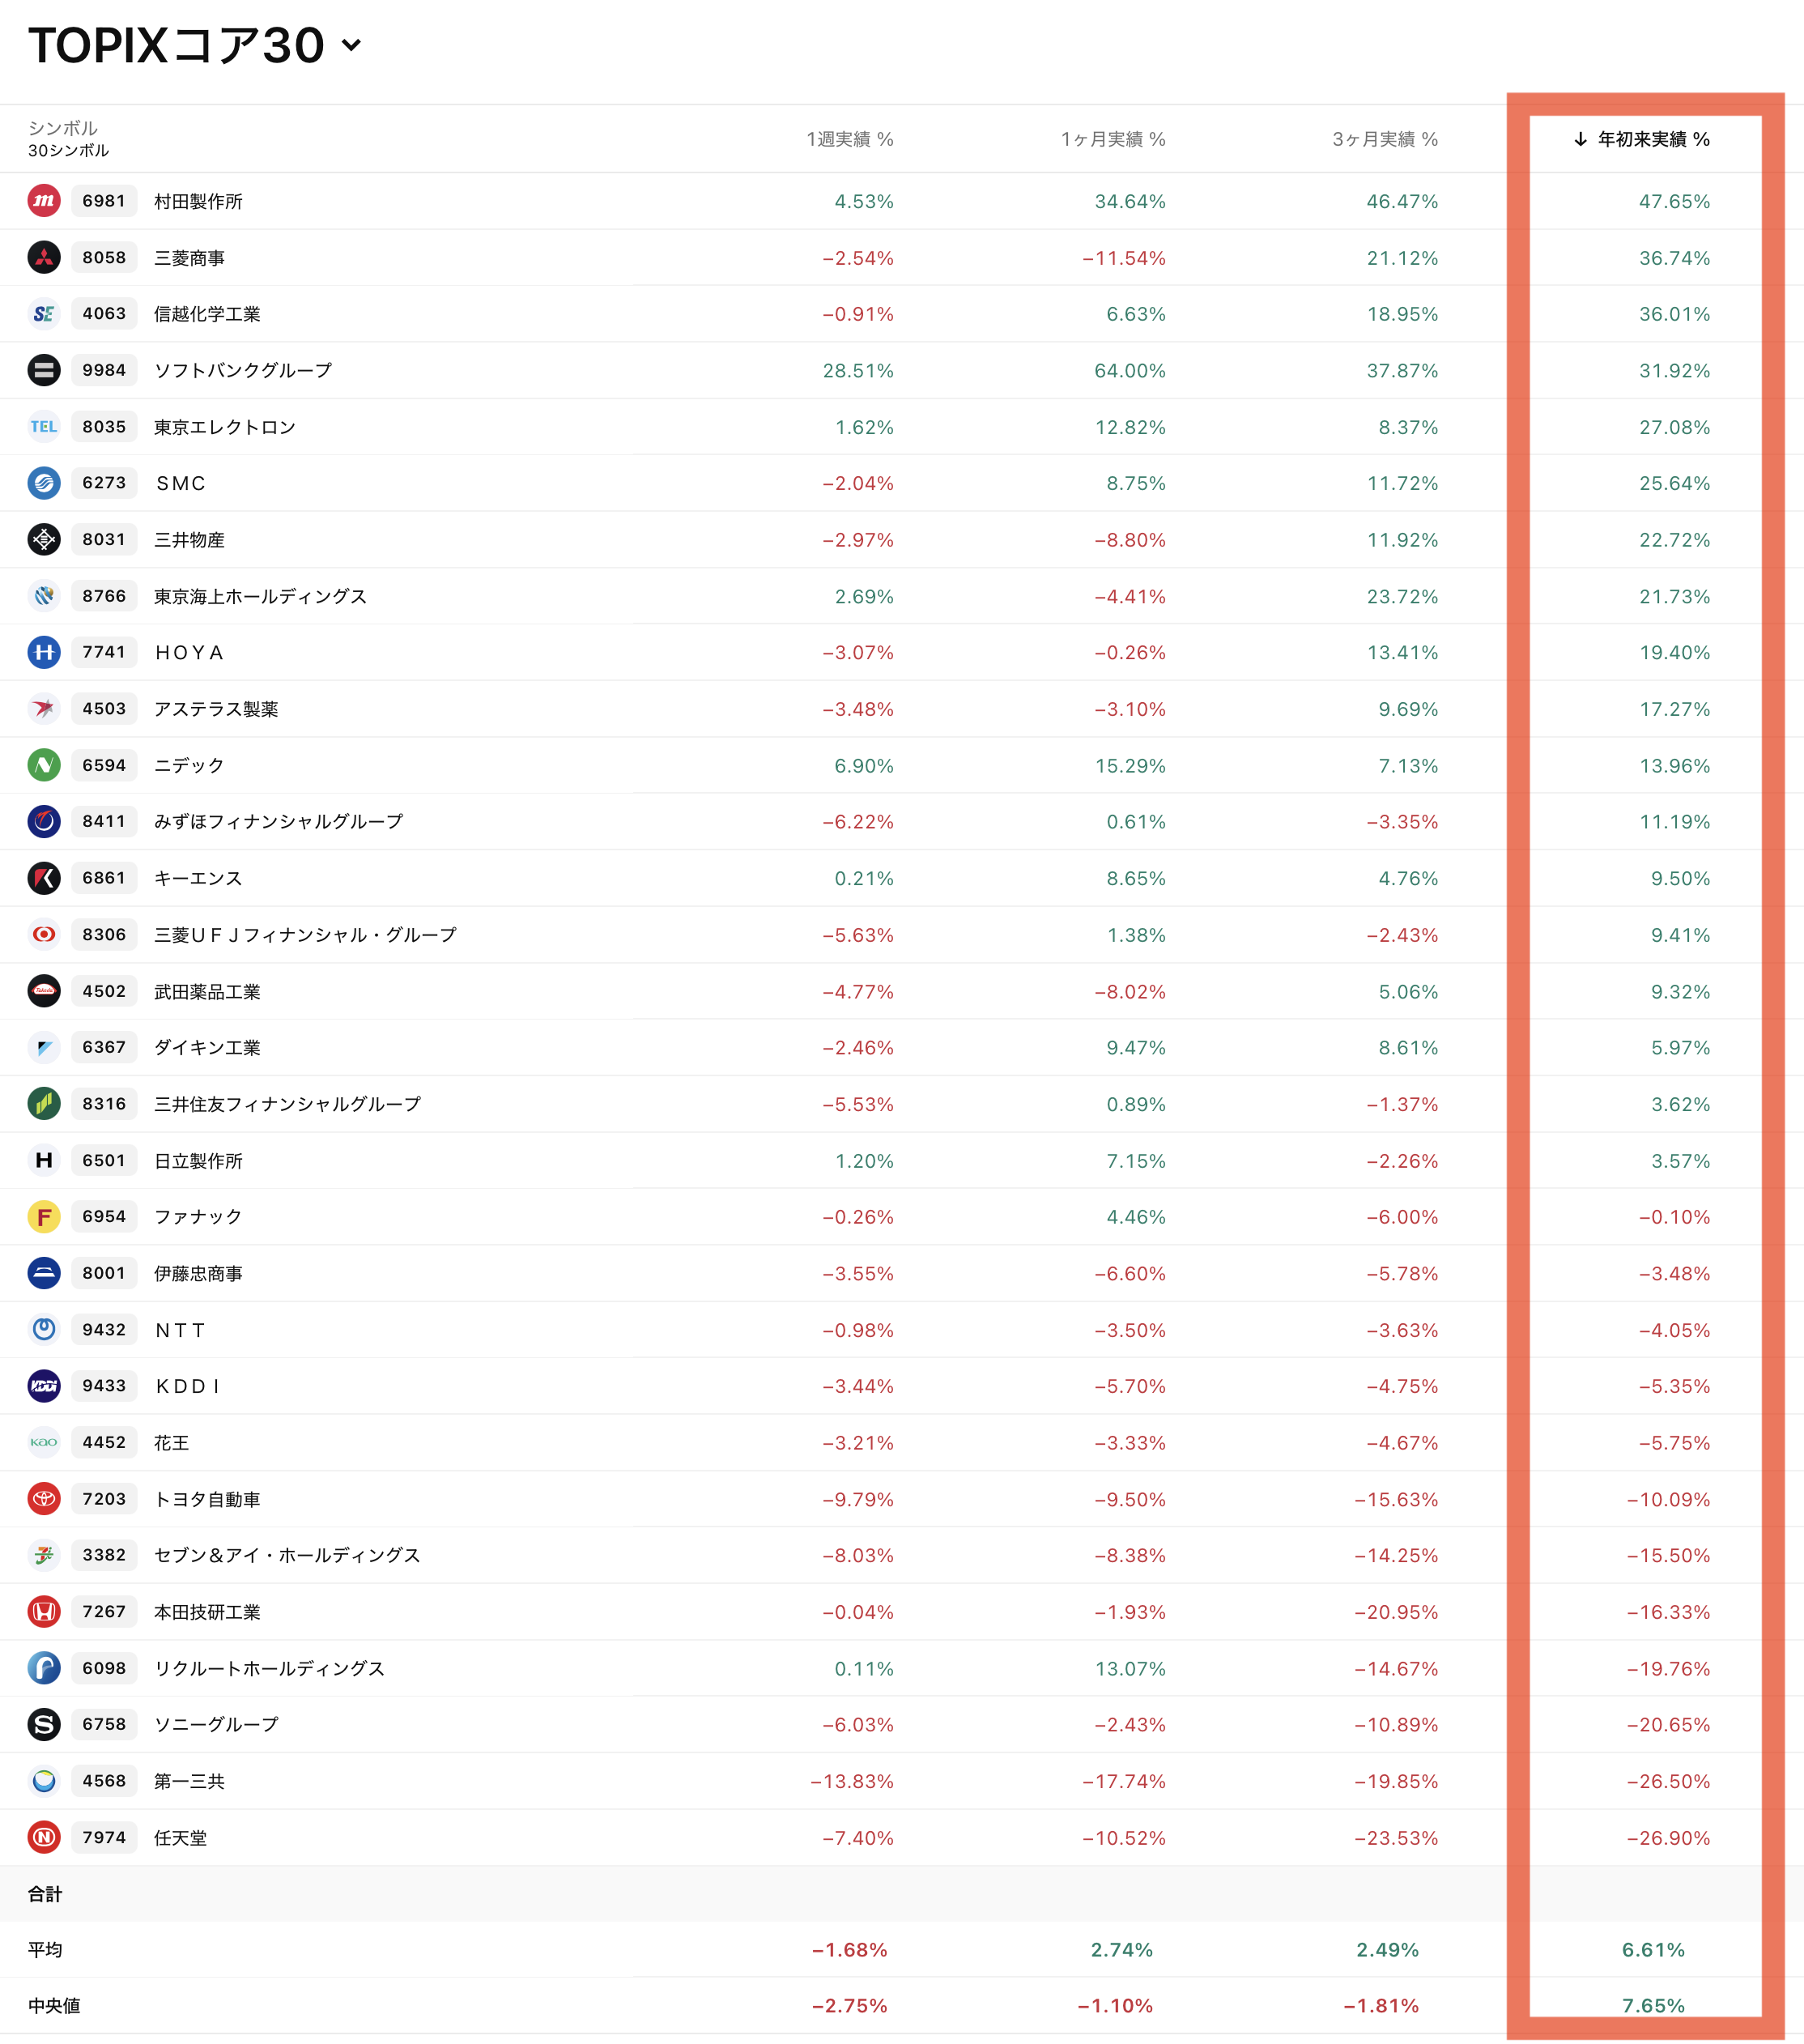
Task: Click the Murata (村田製作所) red logo icon
Action: pos(44,201)
